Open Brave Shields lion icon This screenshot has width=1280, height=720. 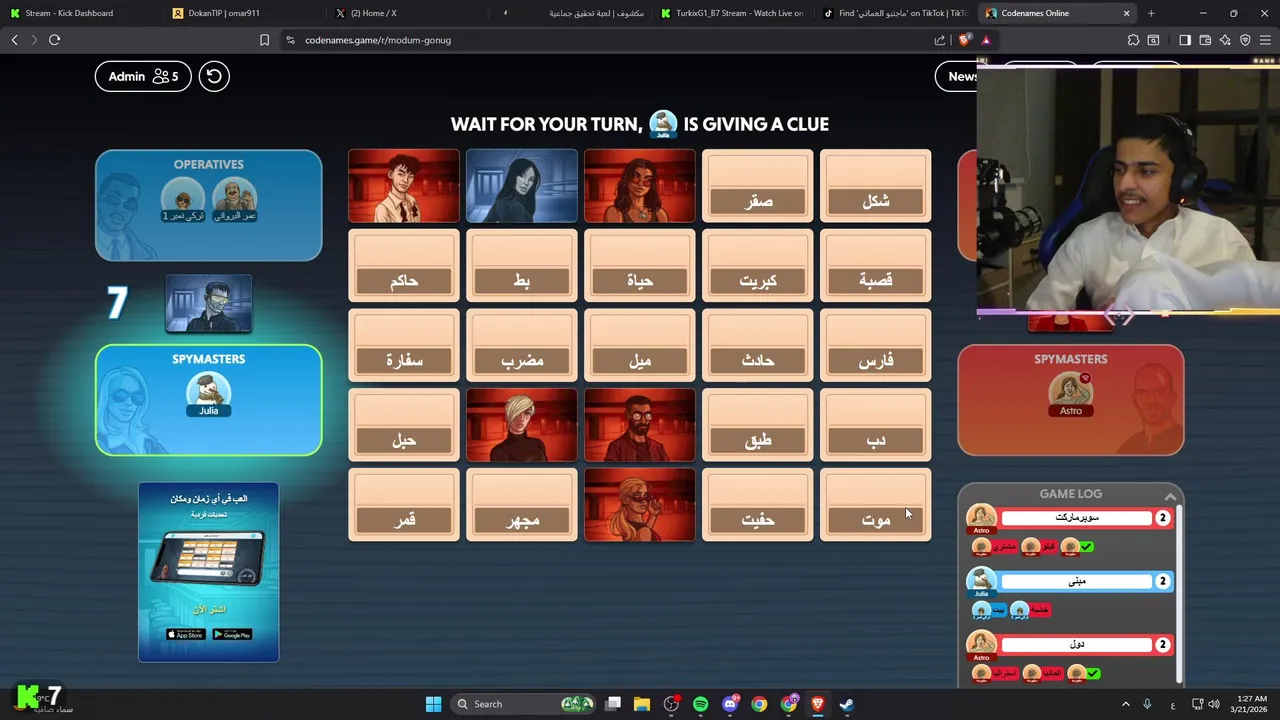[x=964, y=40]
